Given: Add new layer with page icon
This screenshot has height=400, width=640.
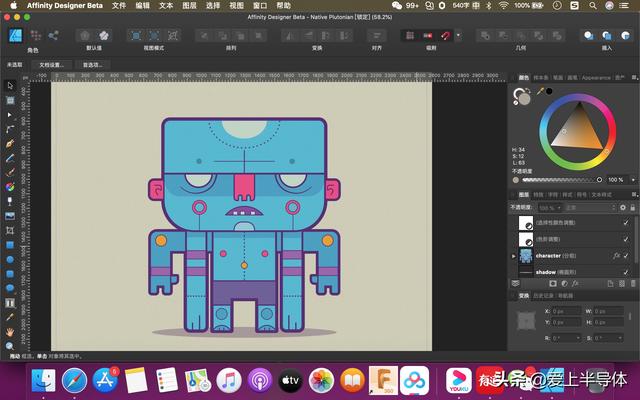Looking at the screenshot, I should coord(611,283).
